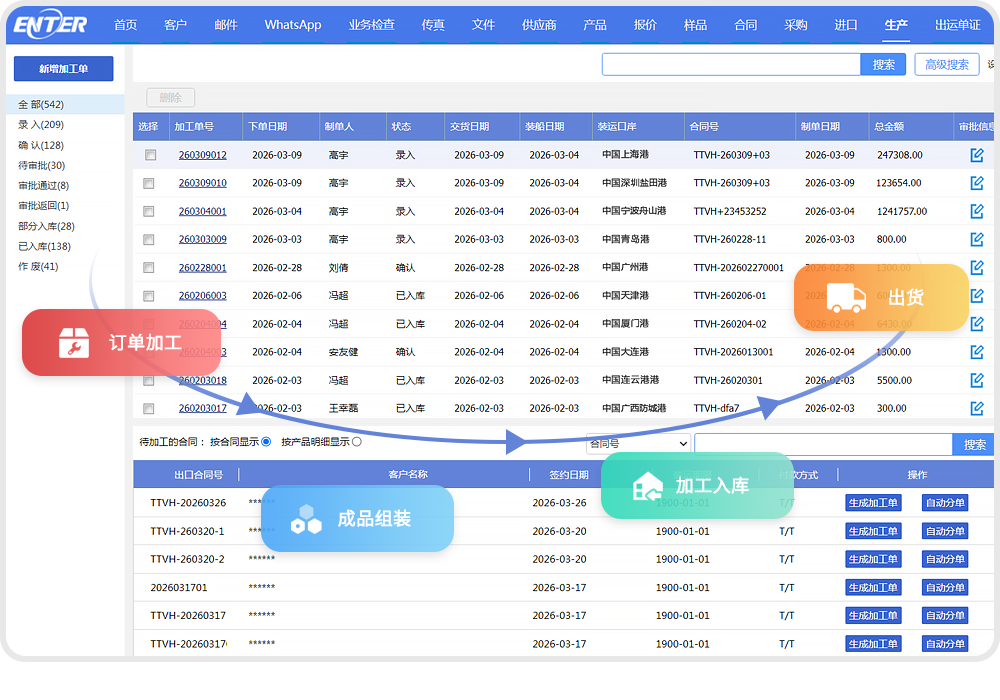Focus the top search input field

[x=731, y=64]
